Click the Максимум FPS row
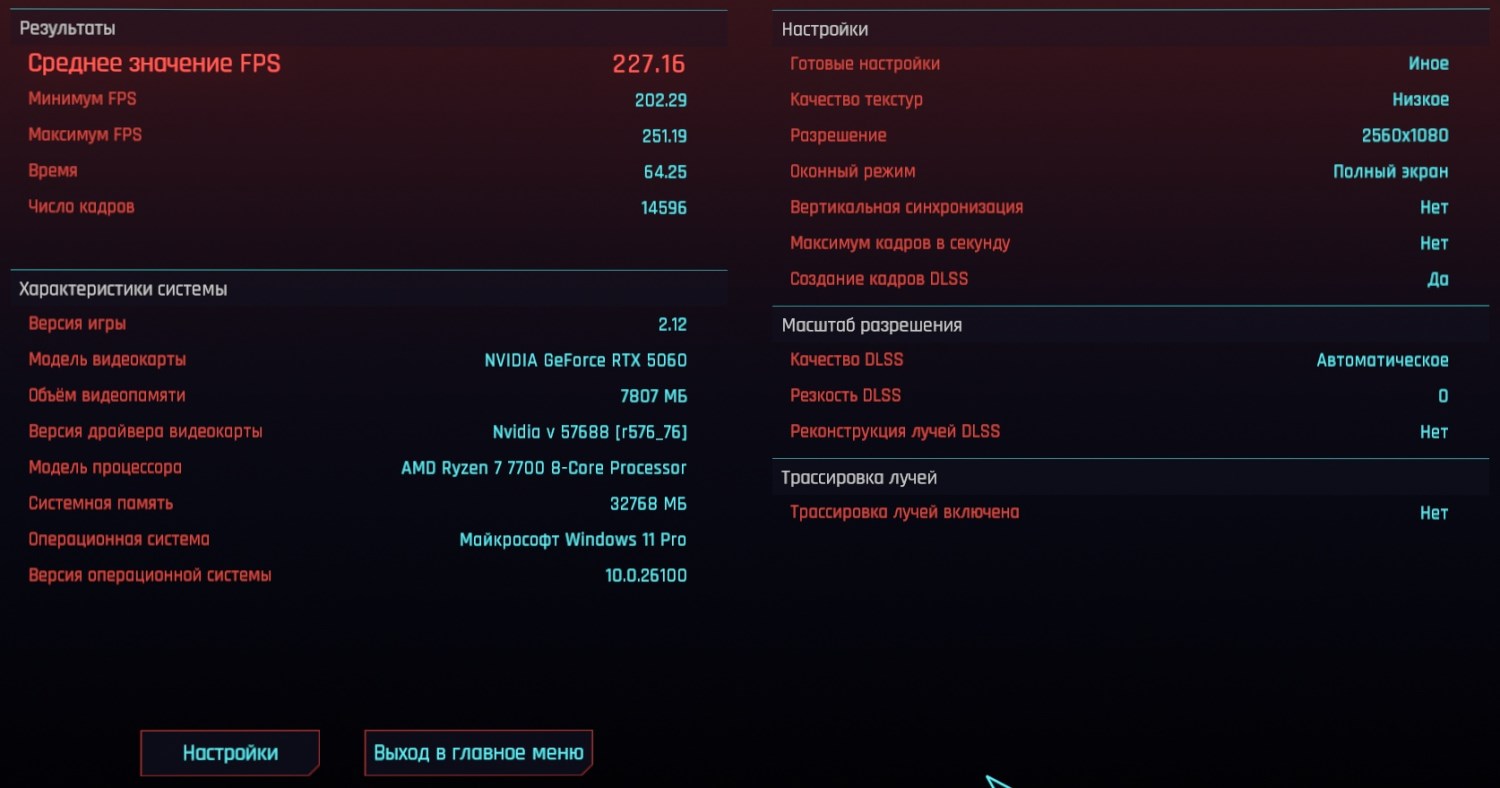The height and width of the screenshot is (788, 1500). click(357, 135)
